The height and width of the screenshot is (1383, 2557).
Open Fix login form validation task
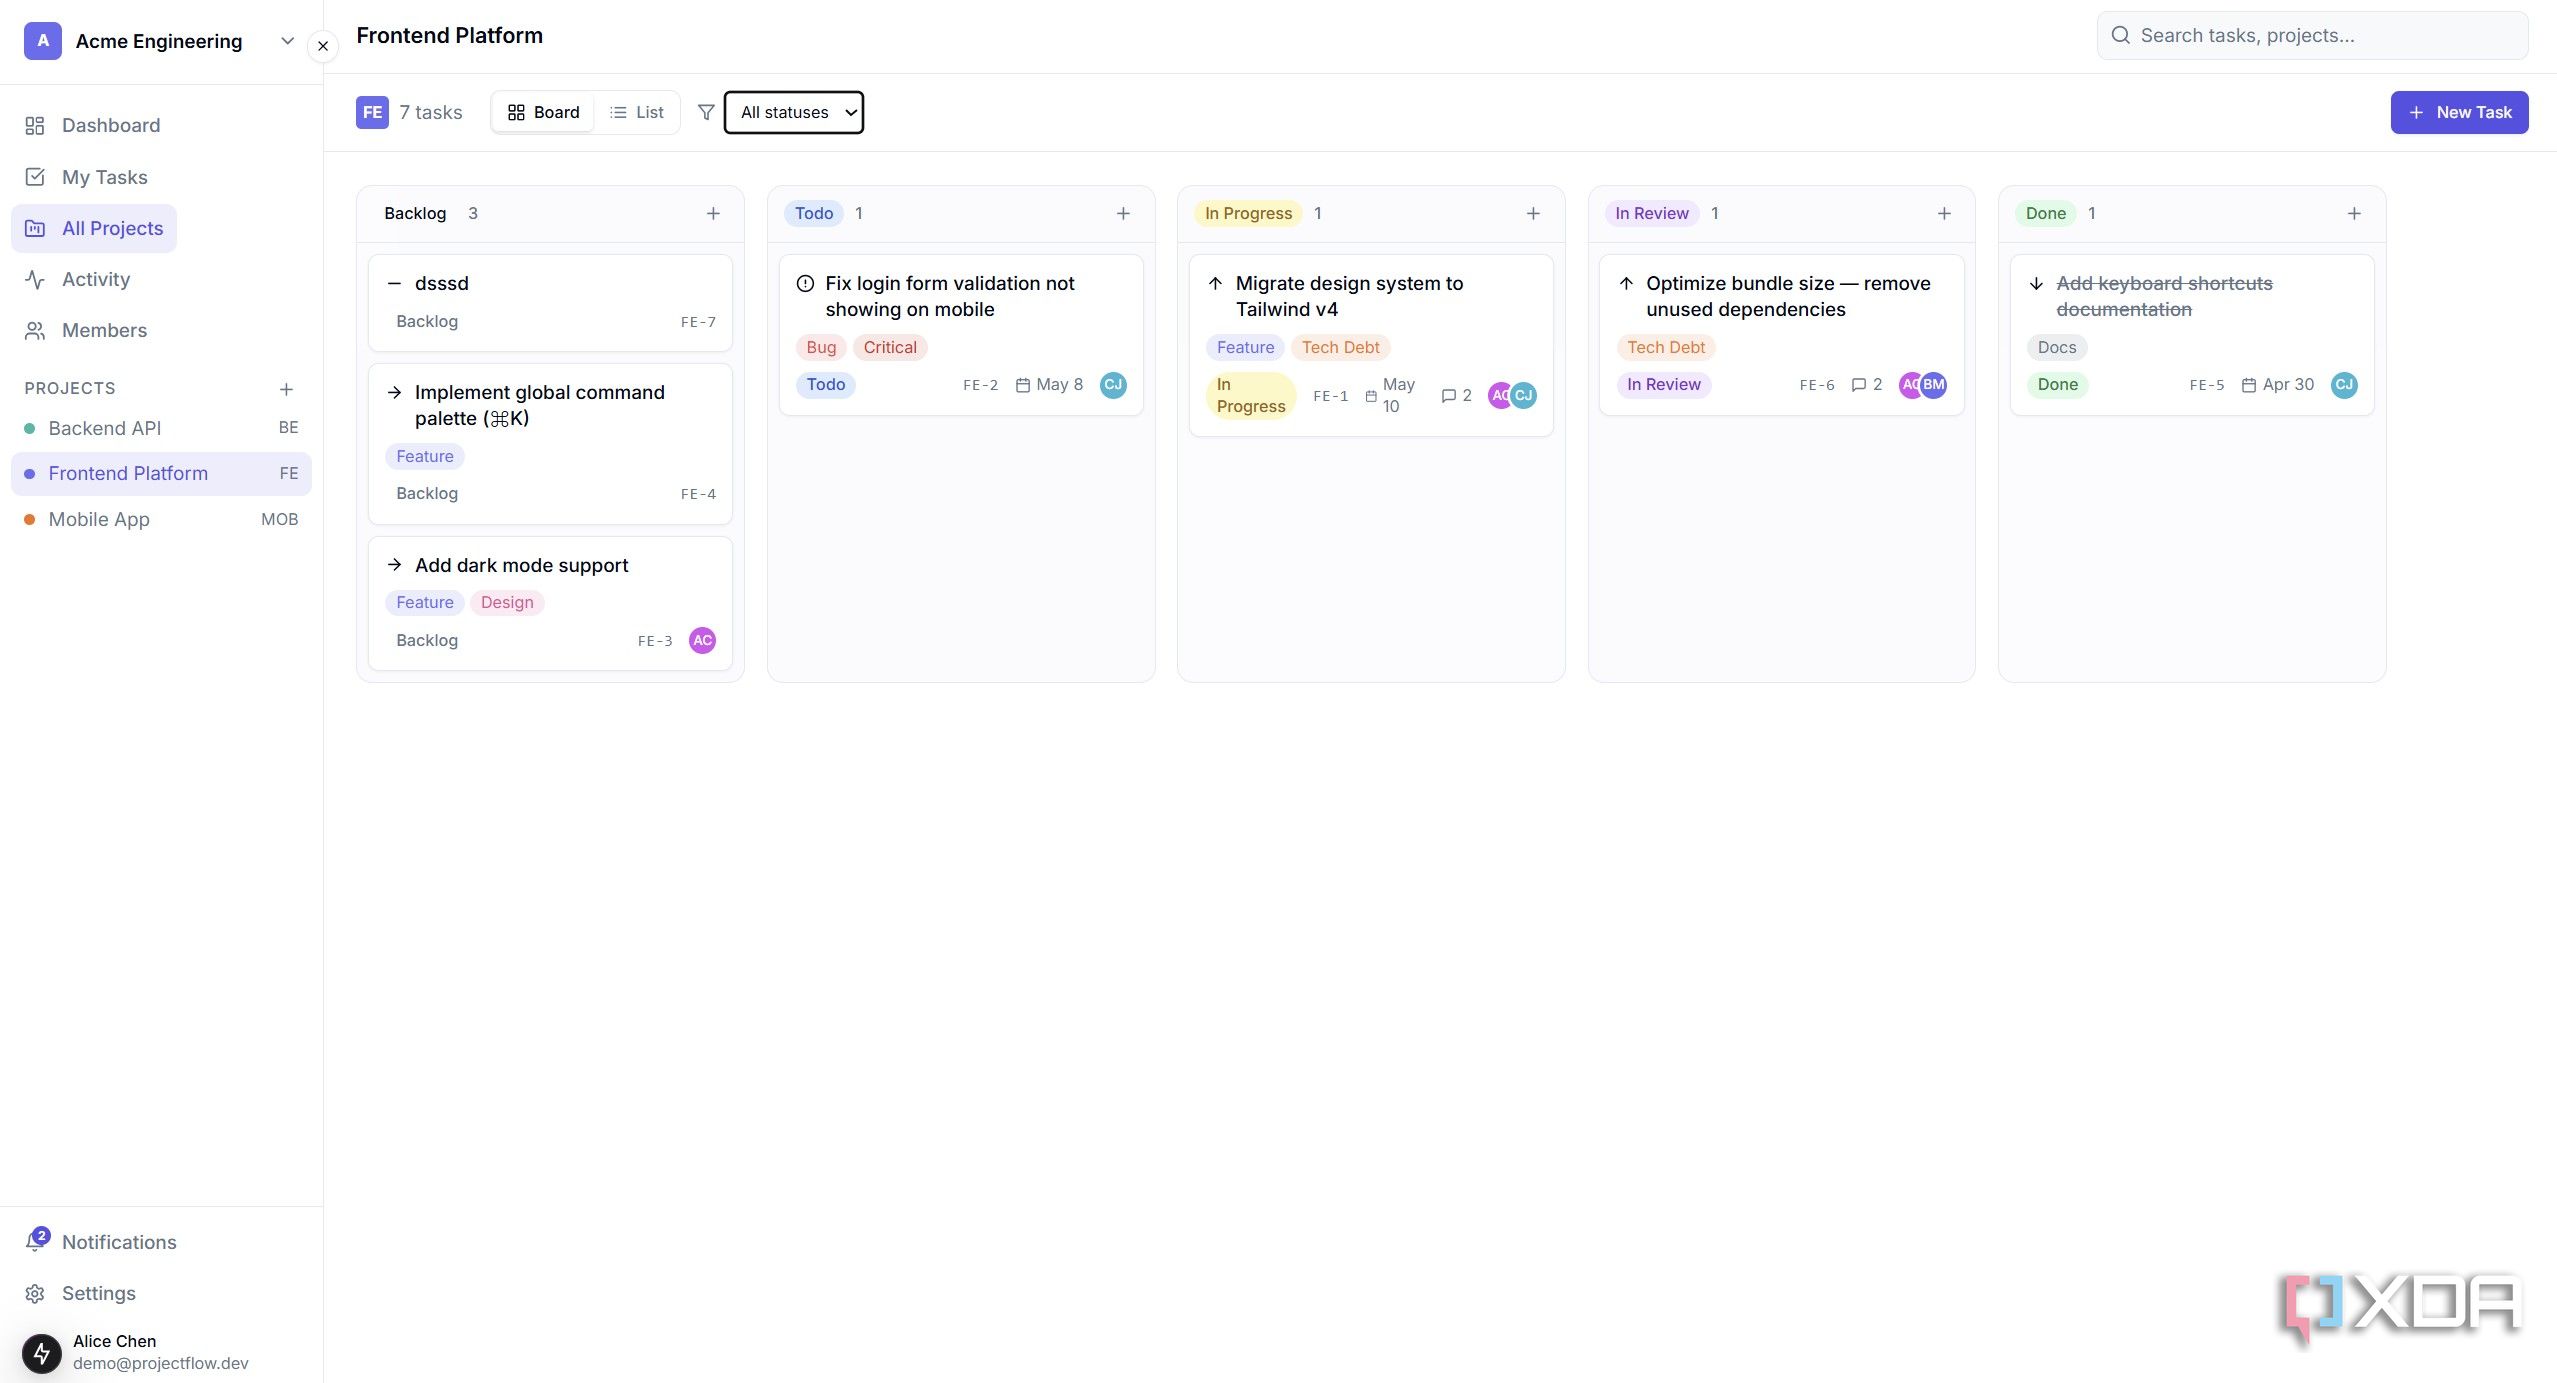961,335
